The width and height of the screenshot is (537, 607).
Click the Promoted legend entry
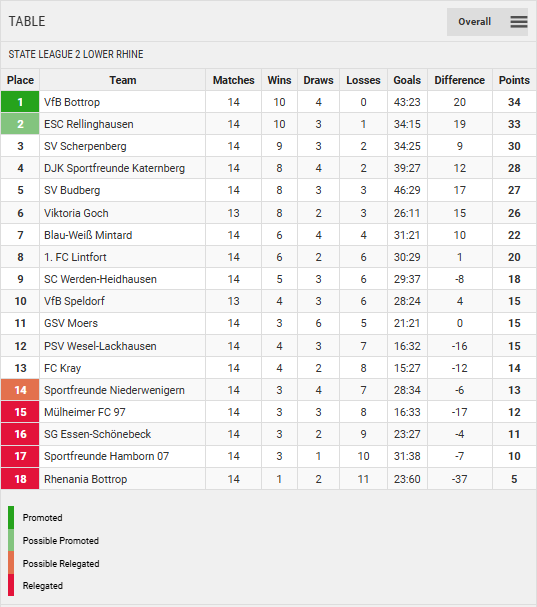coord(42,518)
